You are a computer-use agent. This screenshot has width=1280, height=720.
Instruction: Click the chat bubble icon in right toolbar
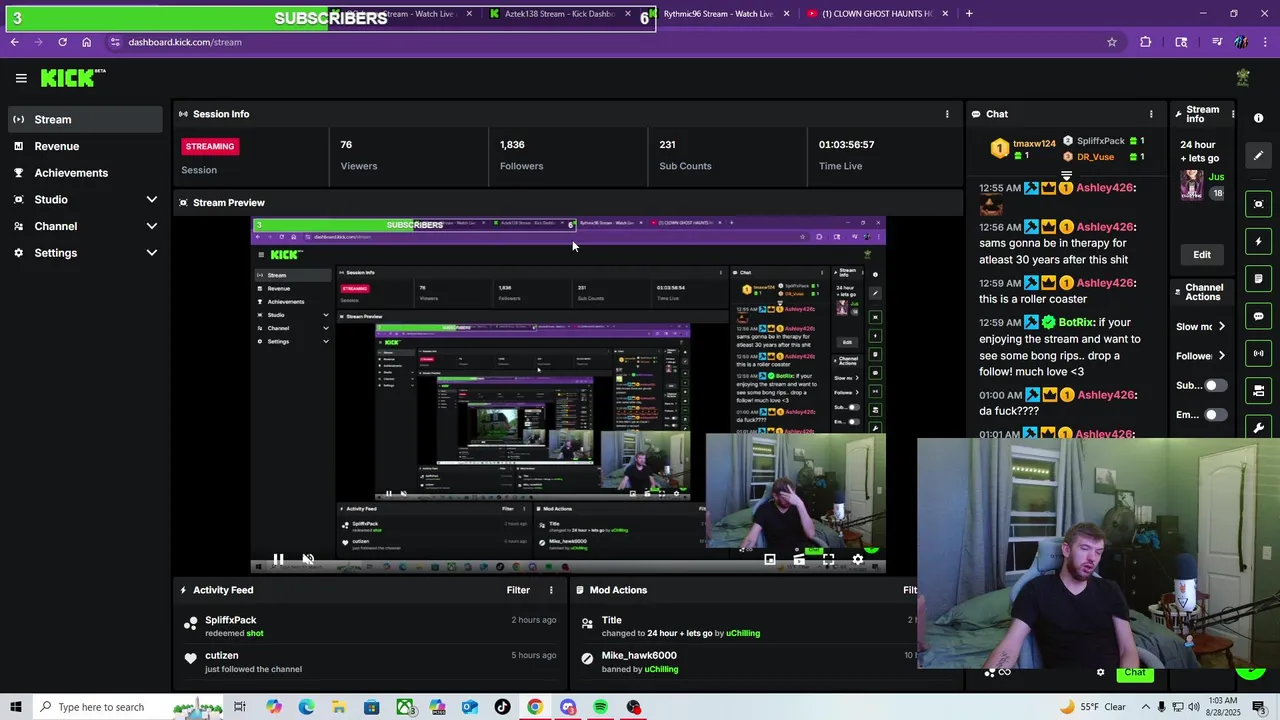[1258, 316]
